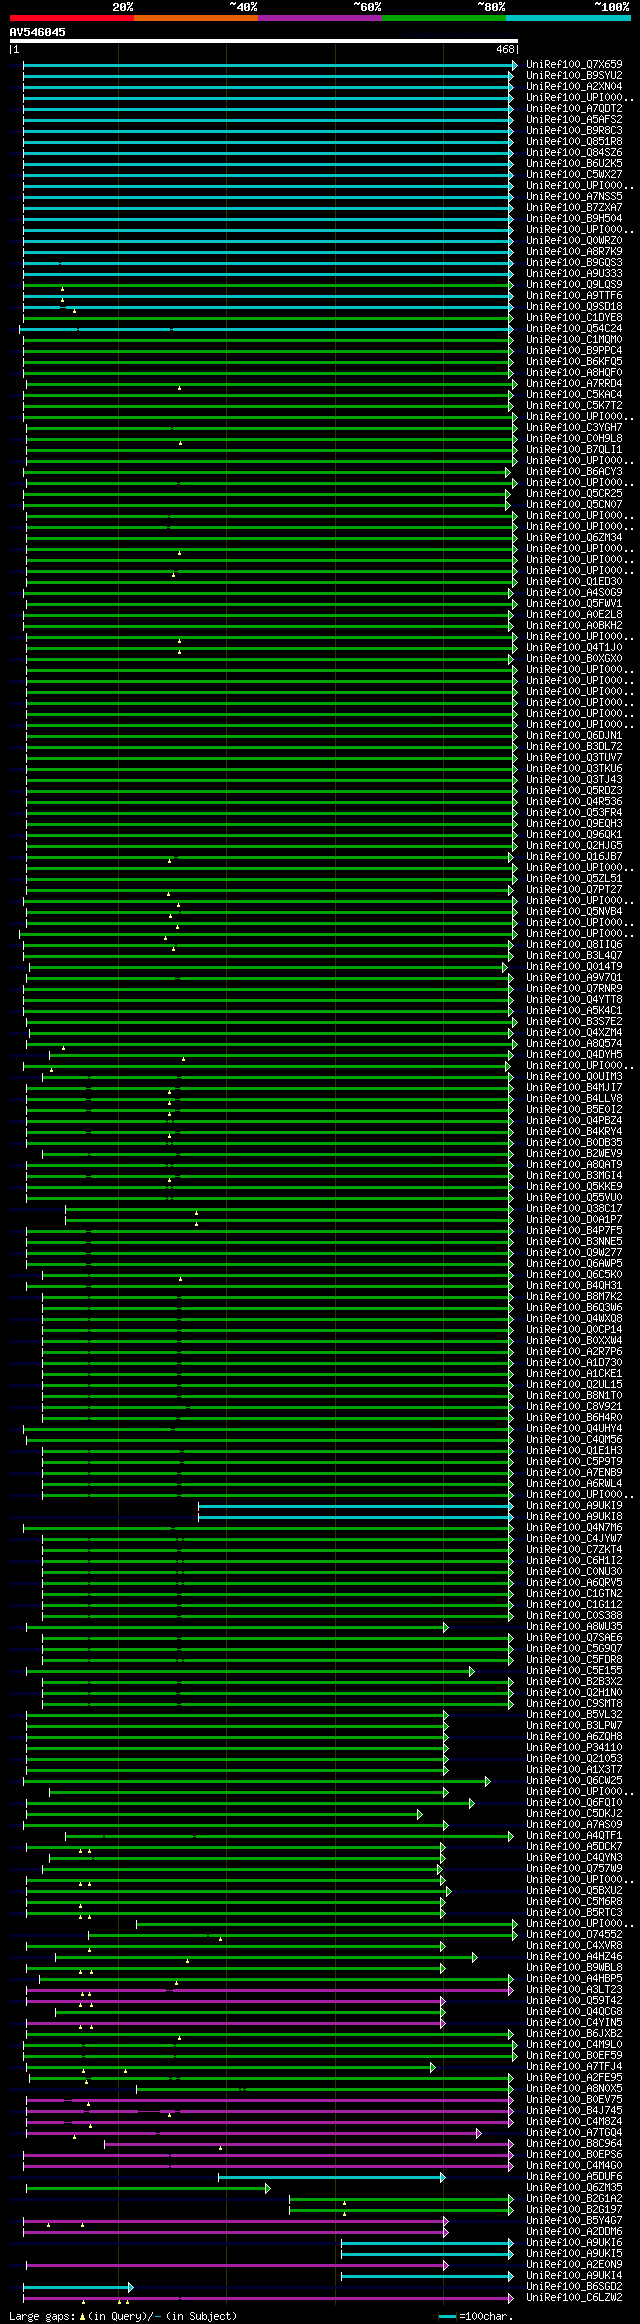The image size is (640, 2324).
Task: Select label UniRef100_B7ZXA7
Action: 574,208
